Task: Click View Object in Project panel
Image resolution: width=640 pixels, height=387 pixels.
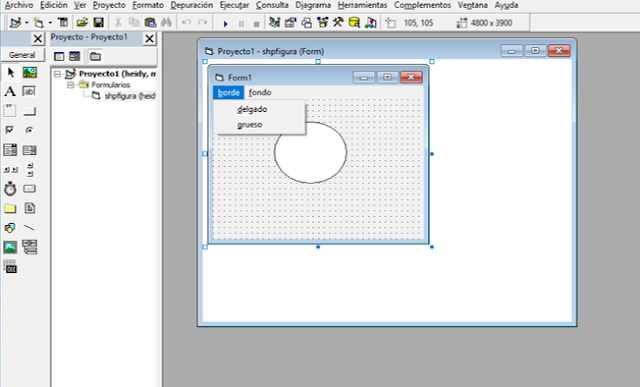Action: pyautogui.click(x=75, y=56)
